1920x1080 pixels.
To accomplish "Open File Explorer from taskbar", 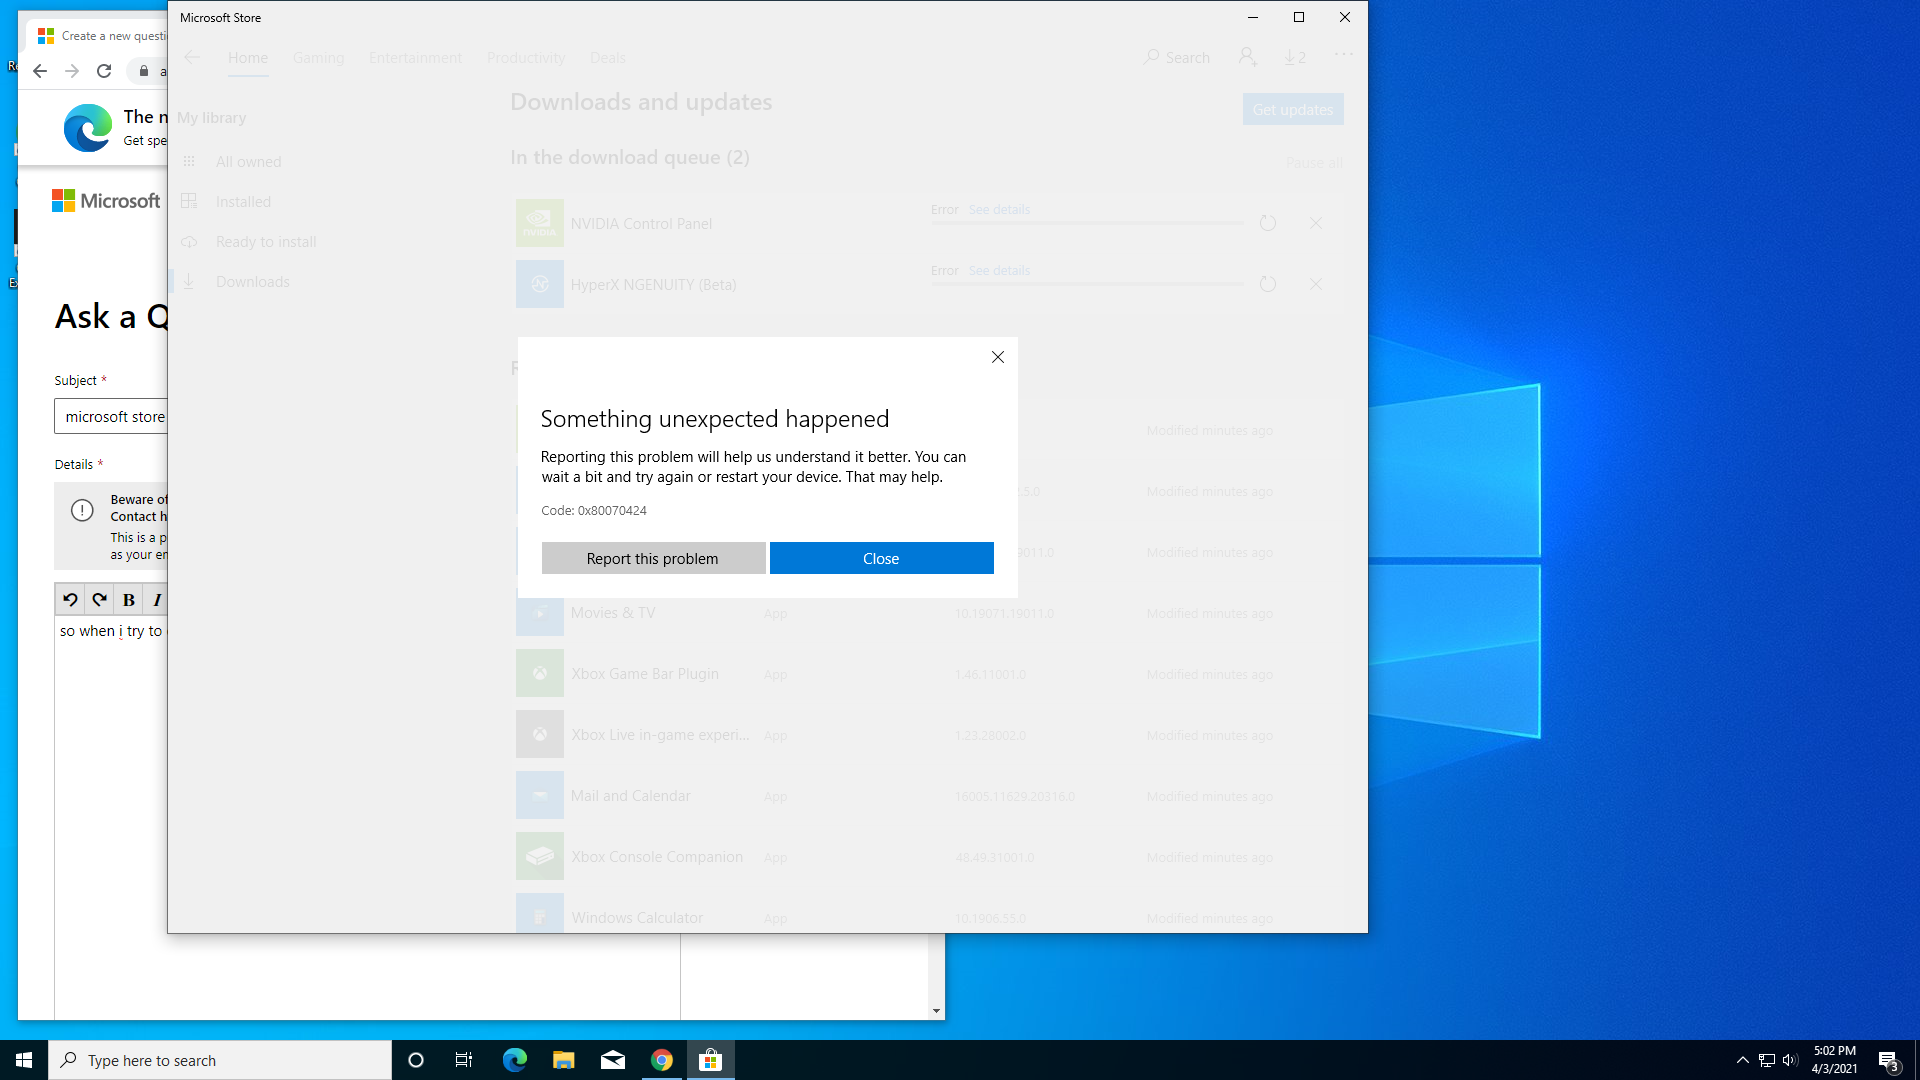I will coord(563,1060).
